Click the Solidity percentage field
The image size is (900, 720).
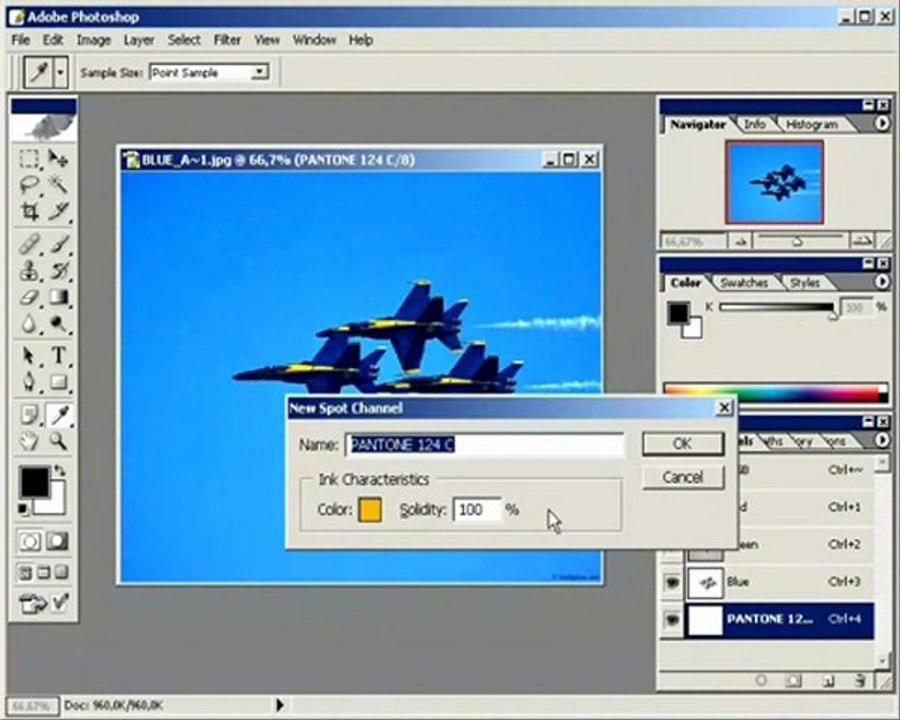pyautogui.click(x=477, y=510)
